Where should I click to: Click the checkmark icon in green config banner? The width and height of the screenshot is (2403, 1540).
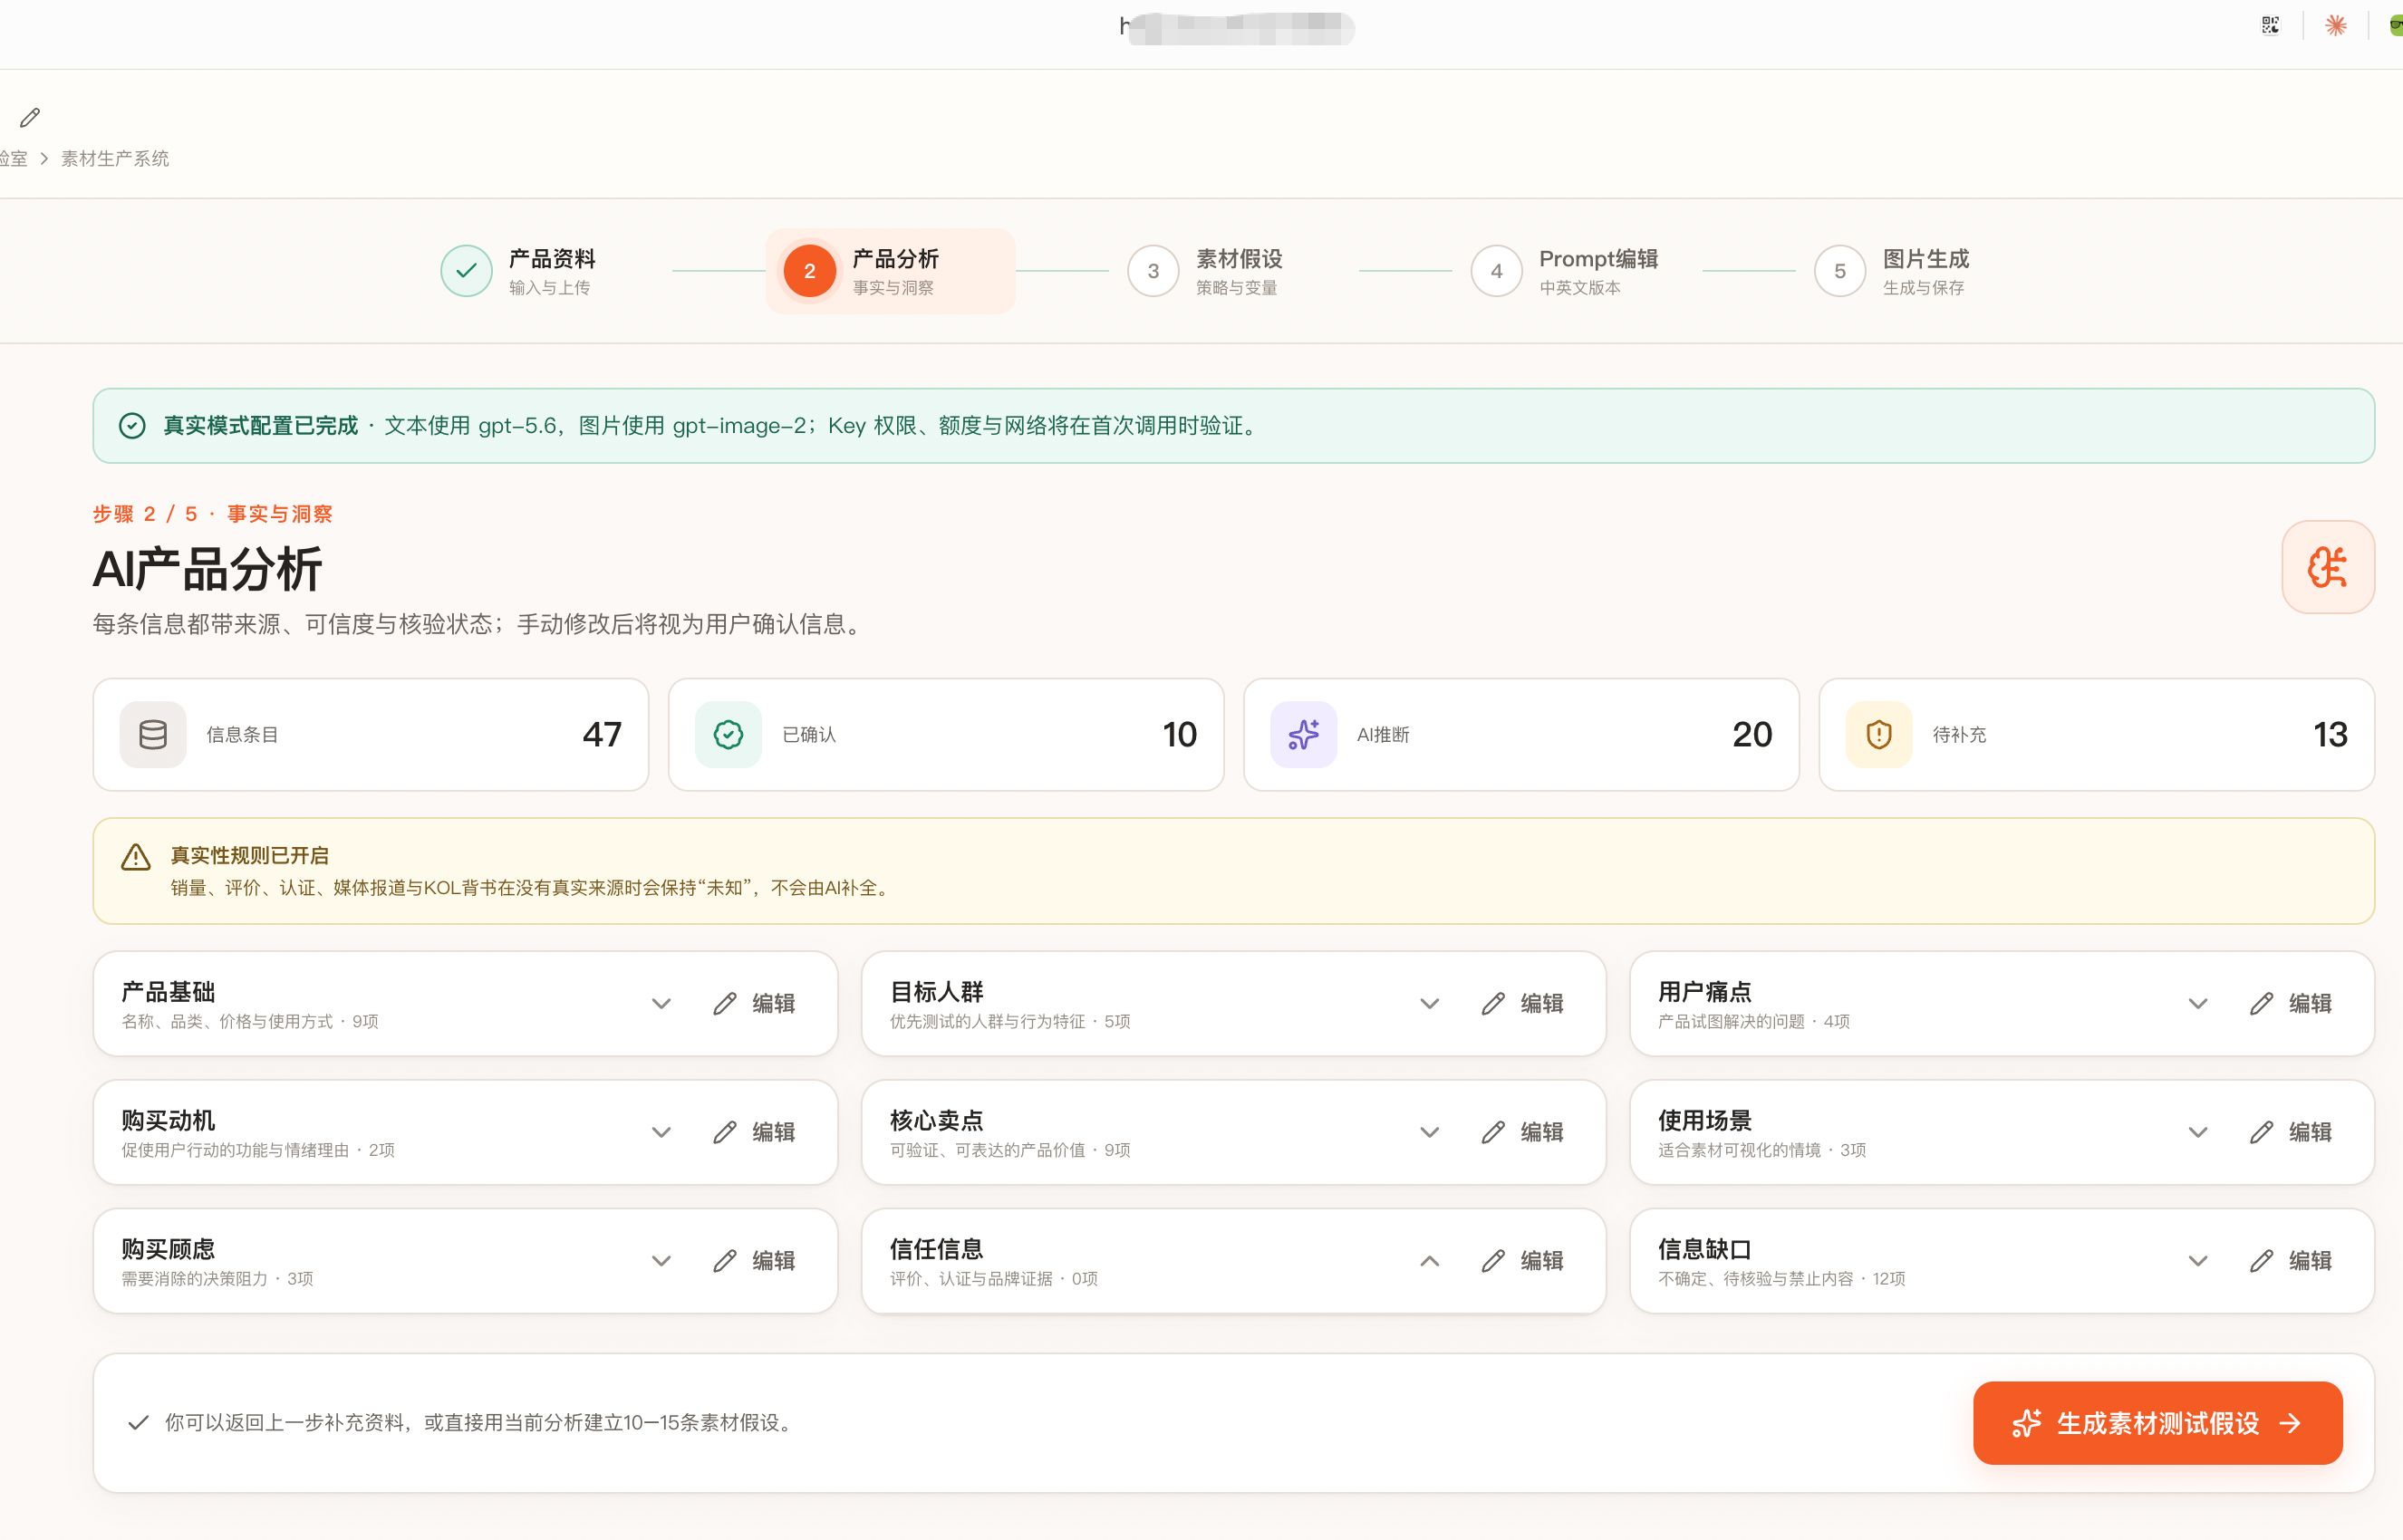click(x=132, y=426)
